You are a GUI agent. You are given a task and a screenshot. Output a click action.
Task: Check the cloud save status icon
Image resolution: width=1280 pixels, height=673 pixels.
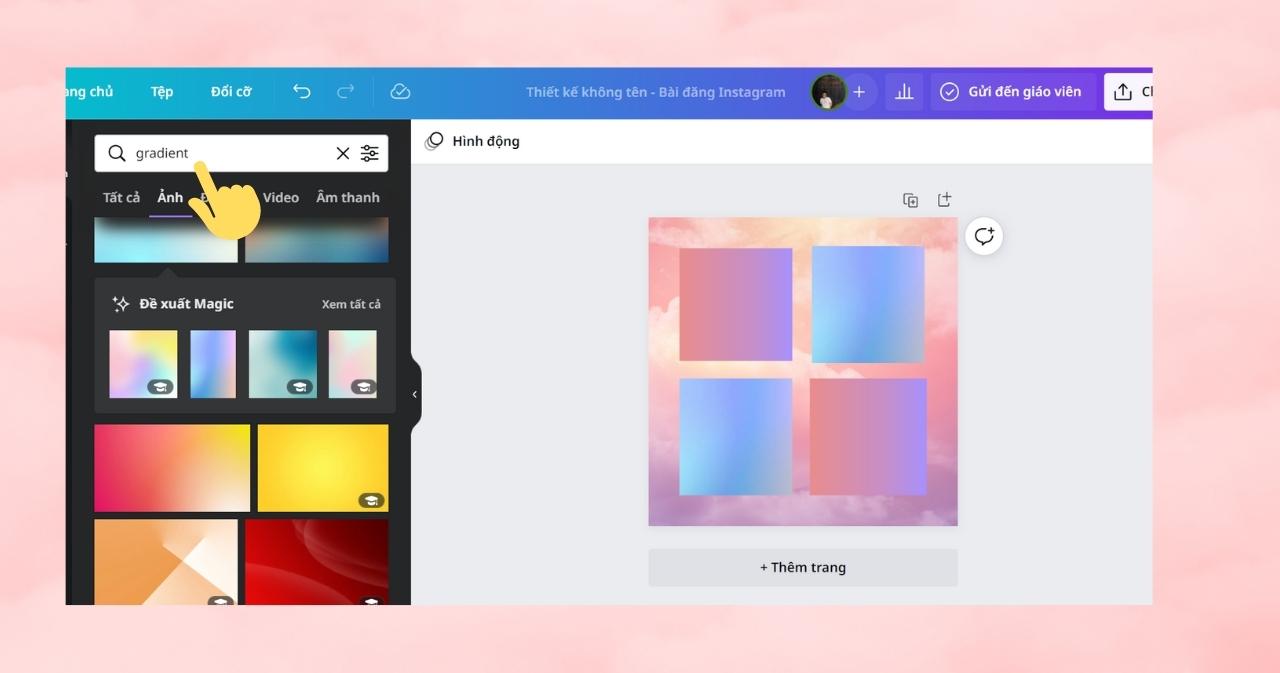(400, 91)
